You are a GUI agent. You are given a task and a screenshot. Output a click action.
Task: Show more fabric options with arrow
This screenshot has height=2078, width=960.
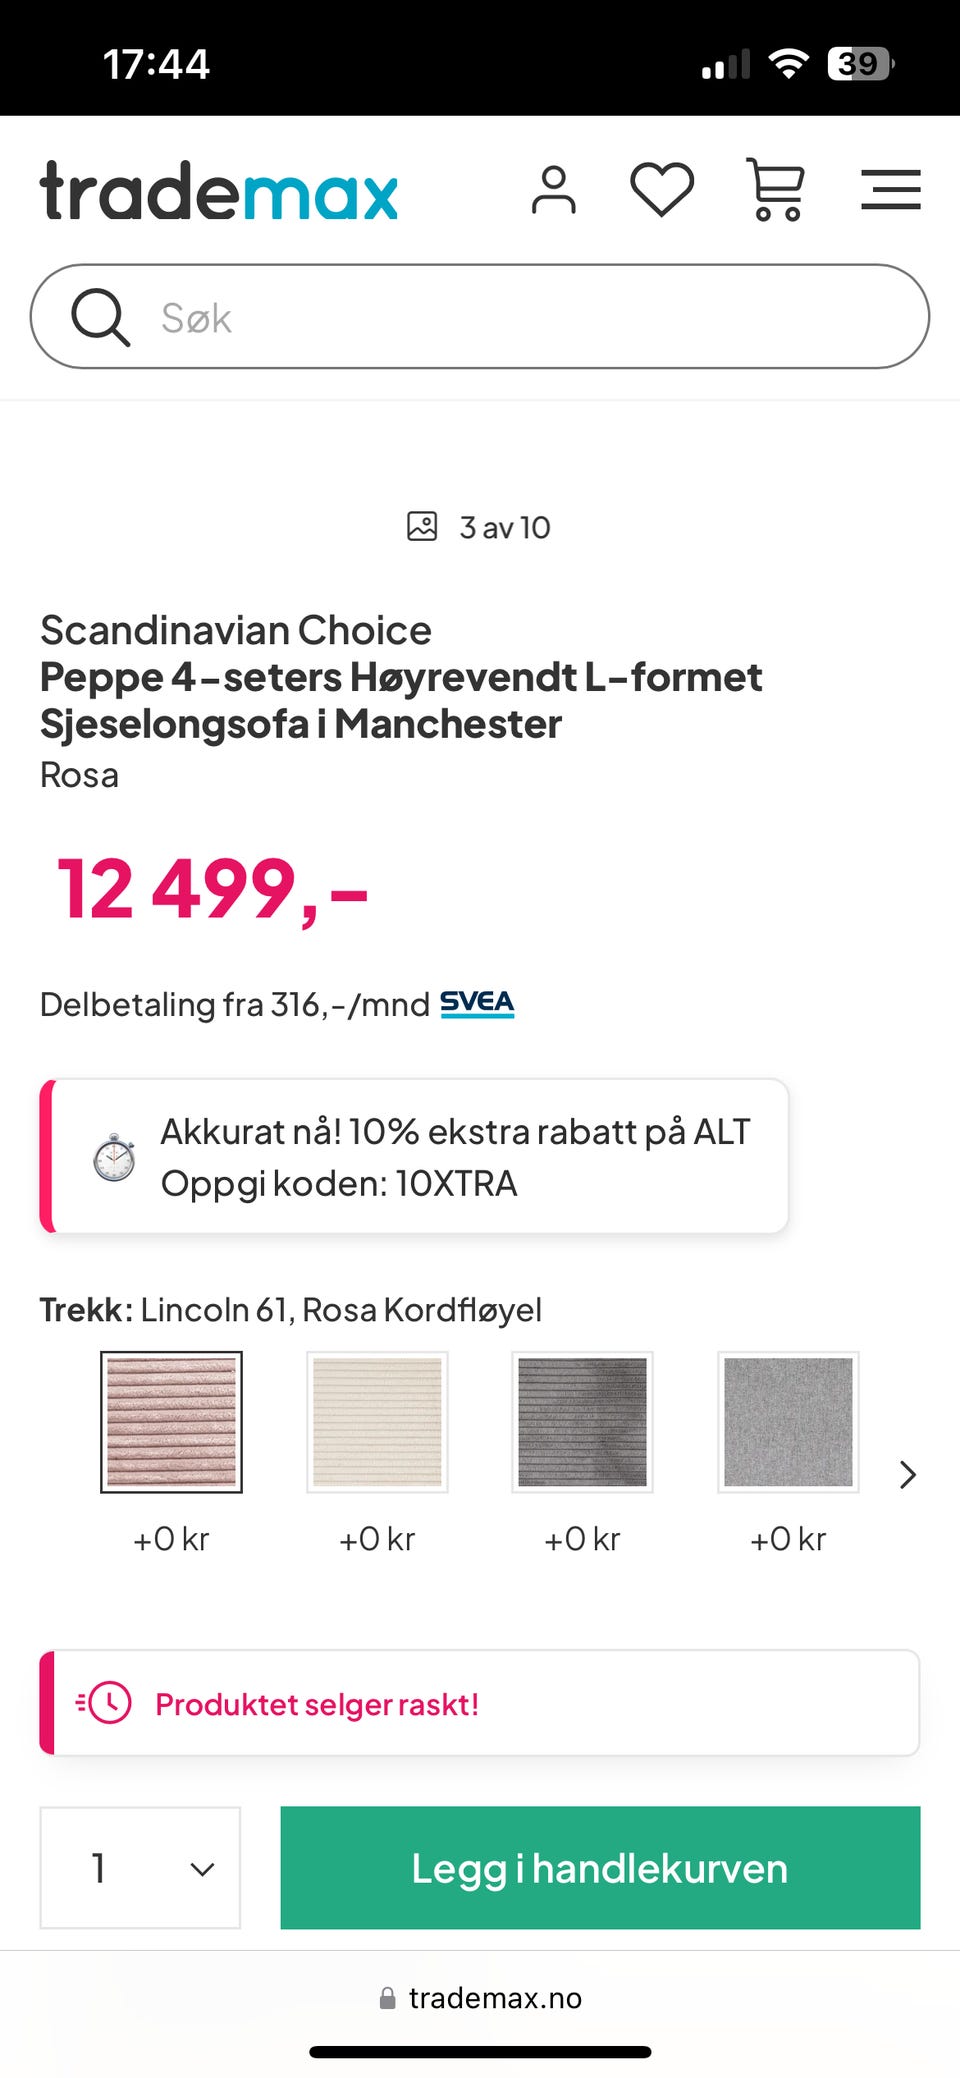[907, 1474]
